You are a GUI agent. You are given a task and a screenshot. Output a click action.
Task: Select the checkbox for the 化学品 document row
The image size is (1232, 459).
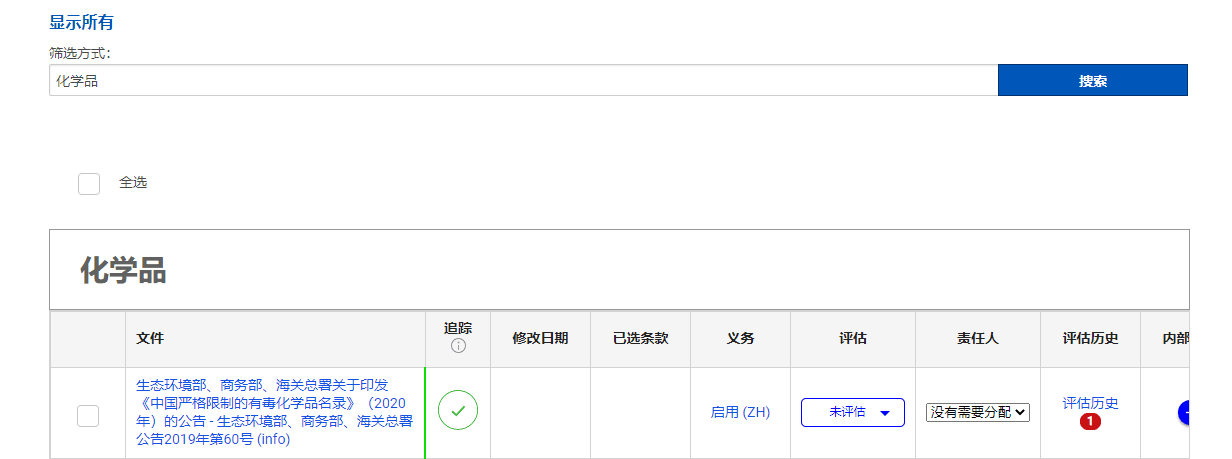pyautogui.click(x=88, y=416)
